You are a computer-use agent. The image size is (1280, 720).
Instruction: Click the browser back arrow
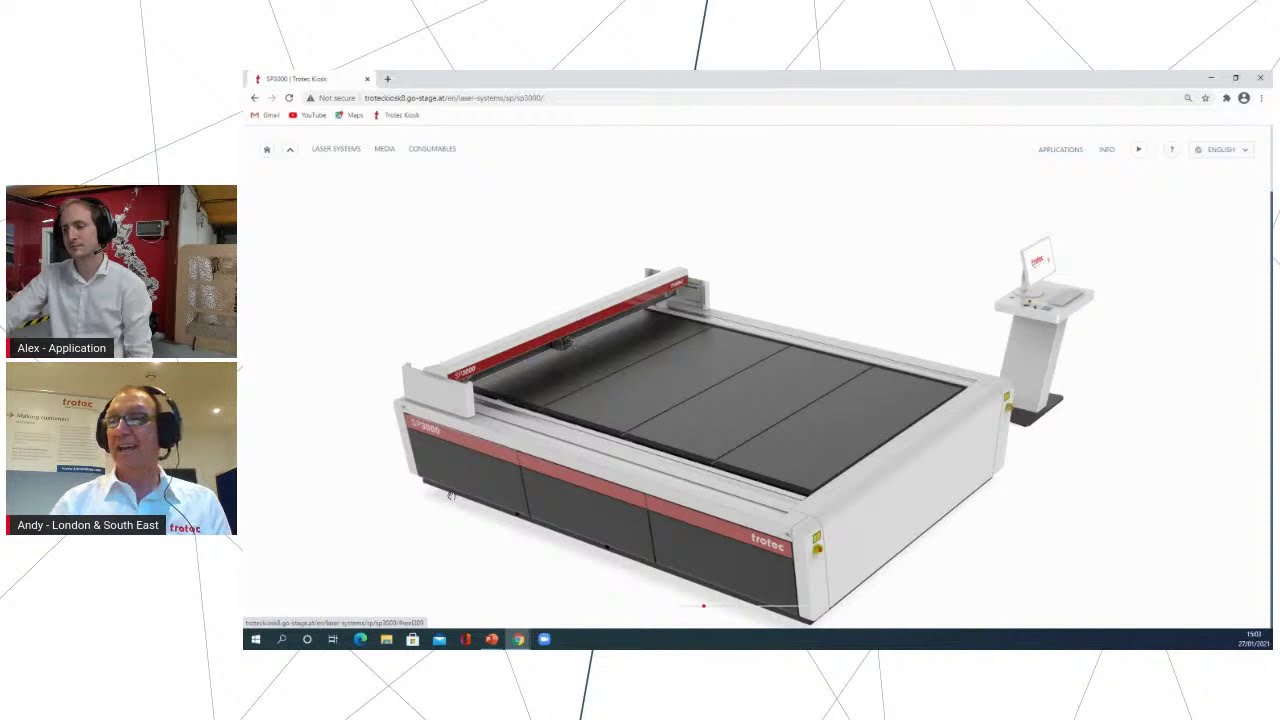tap(255, 98)
